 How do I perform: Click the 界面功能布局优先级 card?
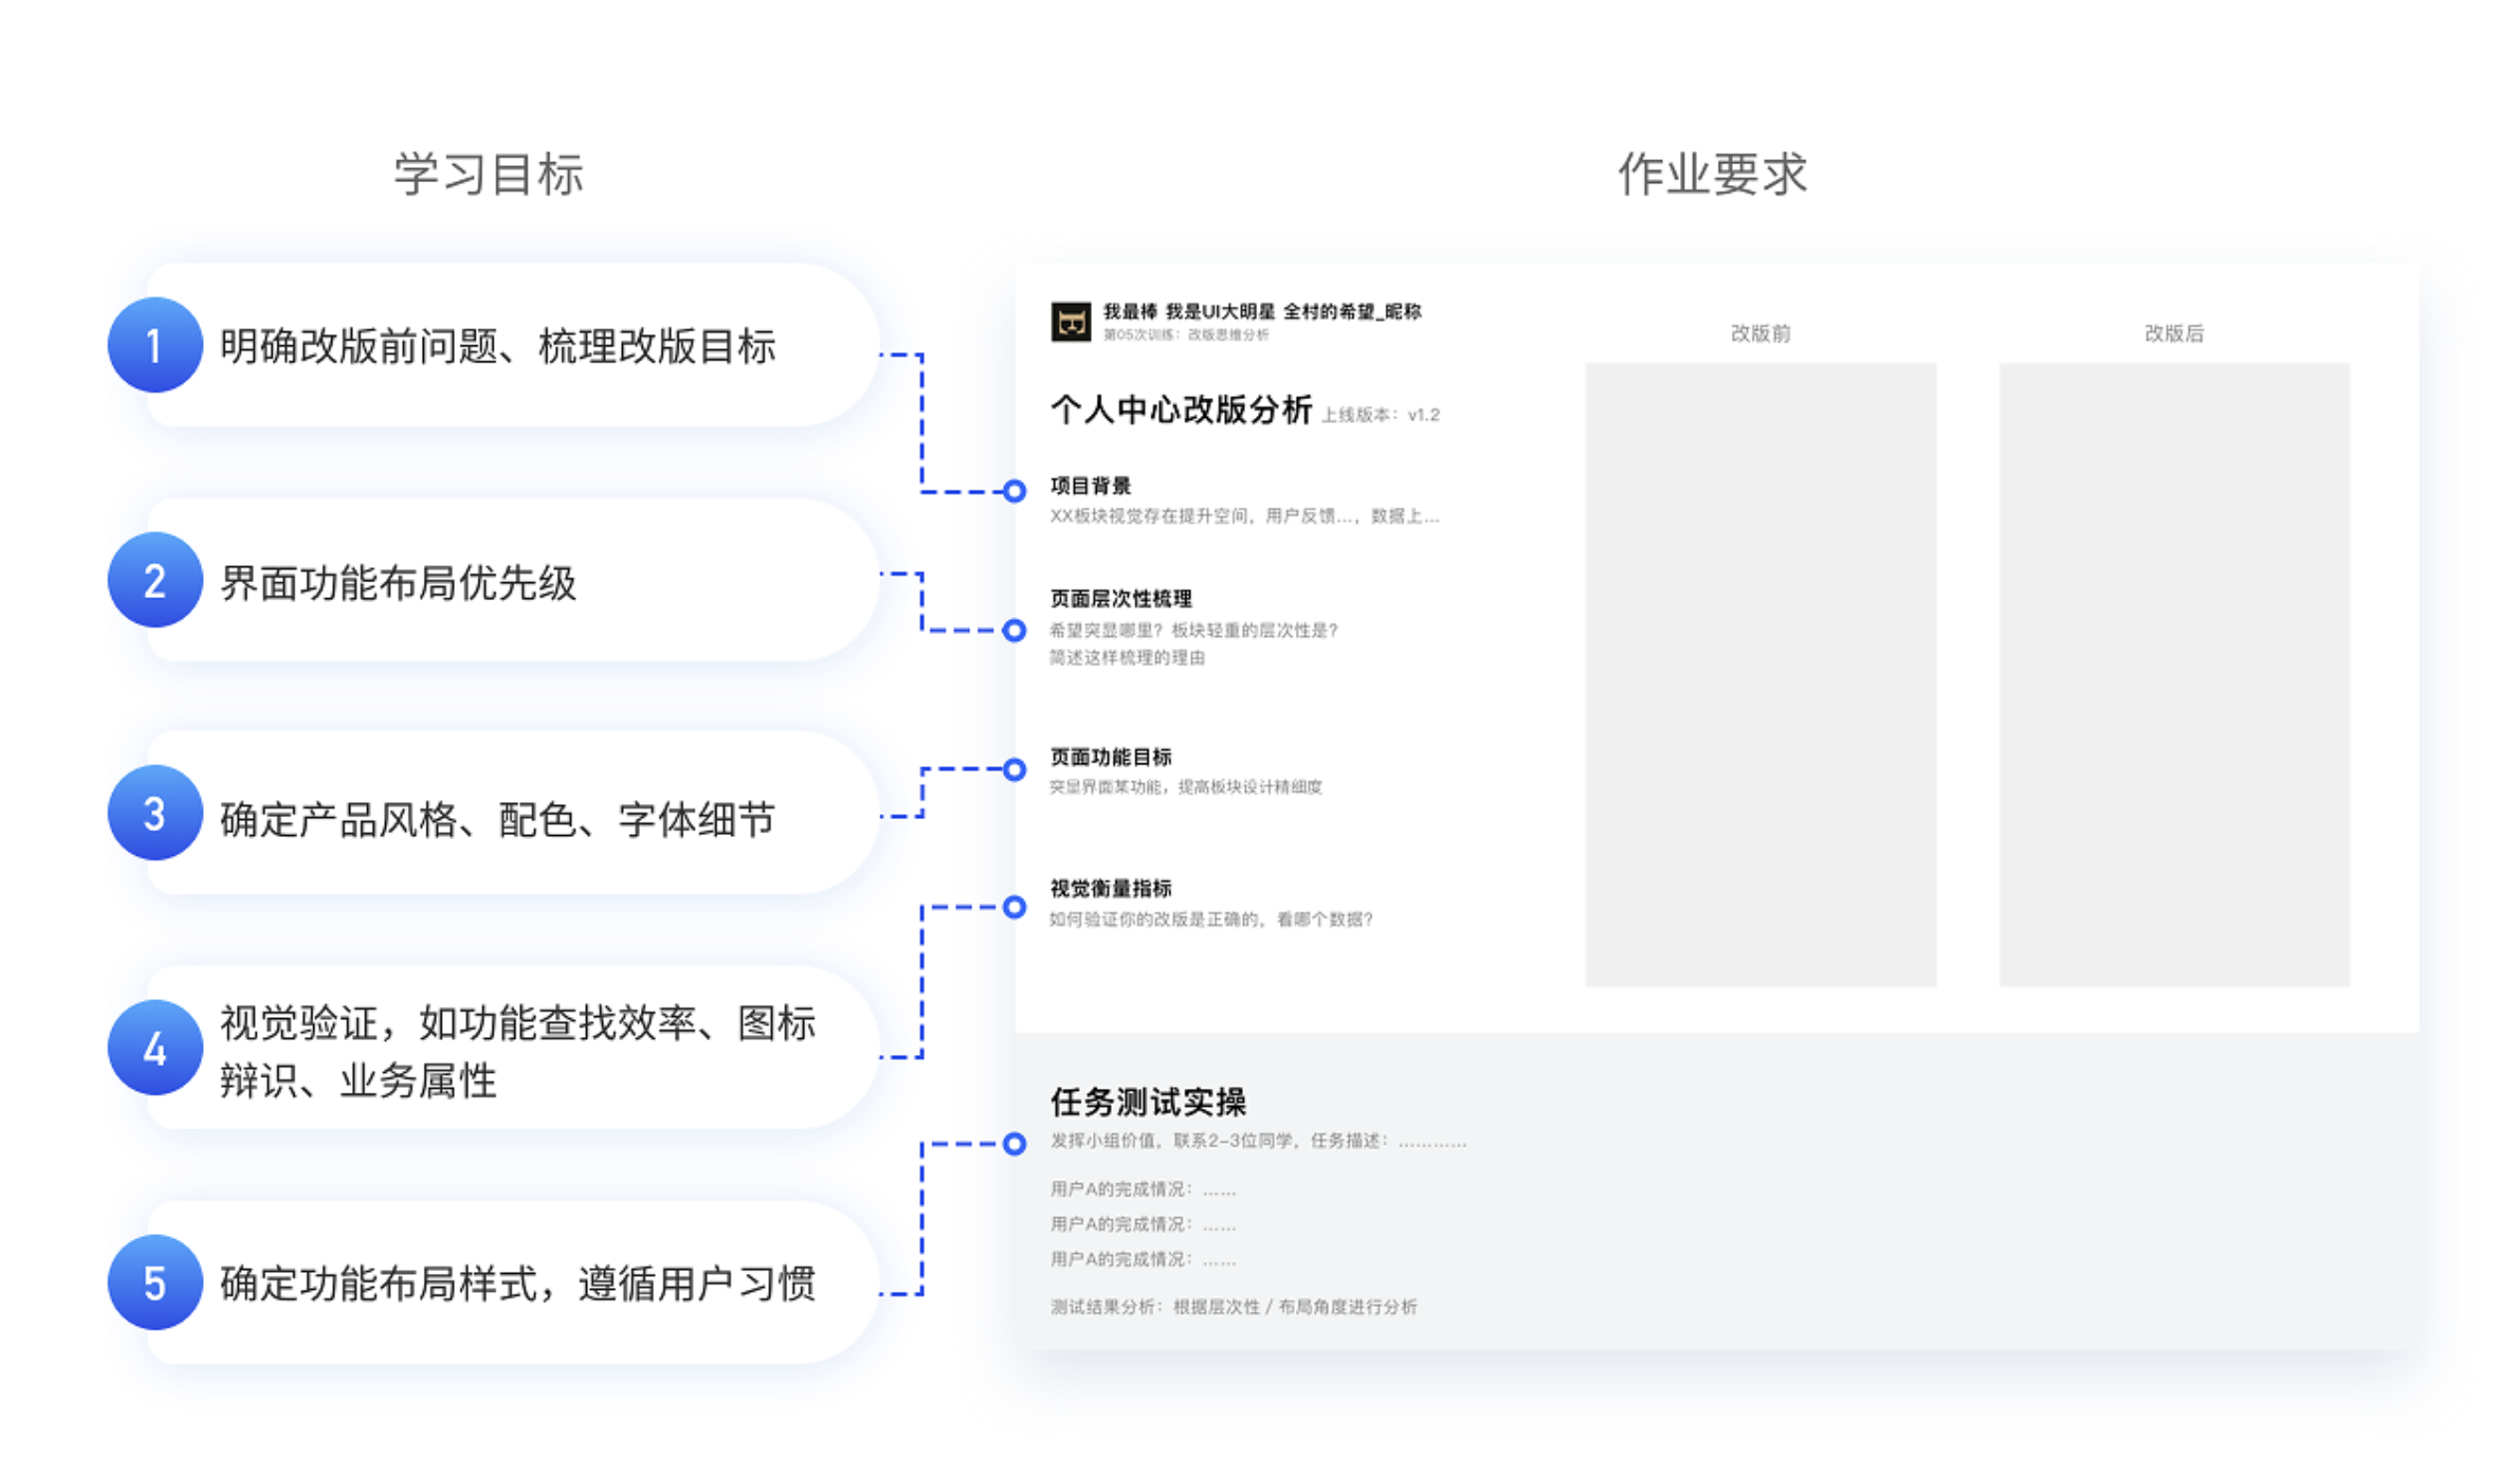click(500, 582)
